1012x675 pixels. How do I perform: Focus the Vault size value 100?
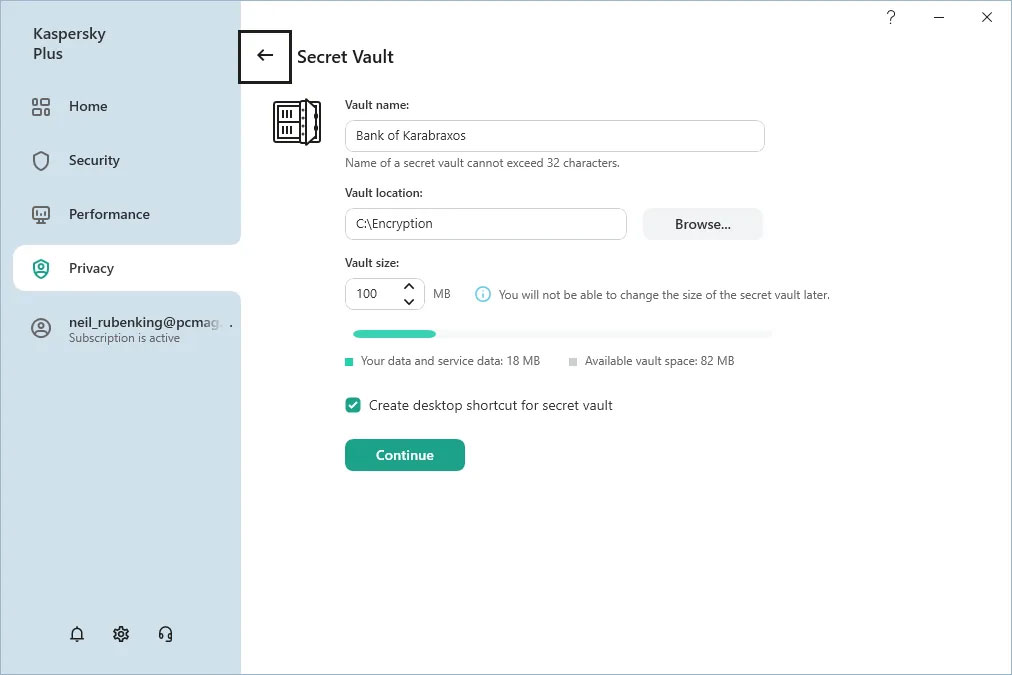coord(367,294)
